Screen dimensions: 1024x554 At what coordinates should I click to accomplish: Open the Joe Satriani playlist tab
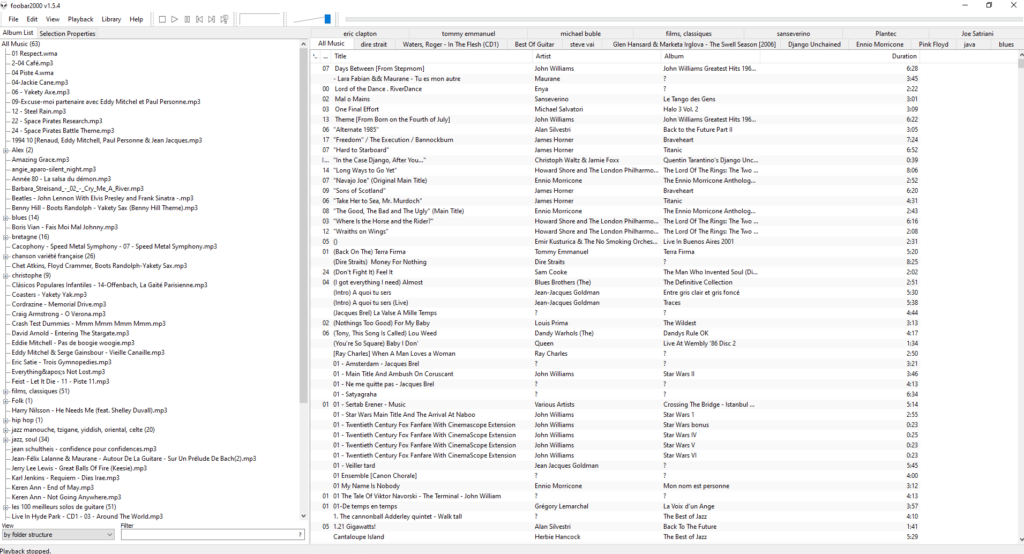(977, 33)
